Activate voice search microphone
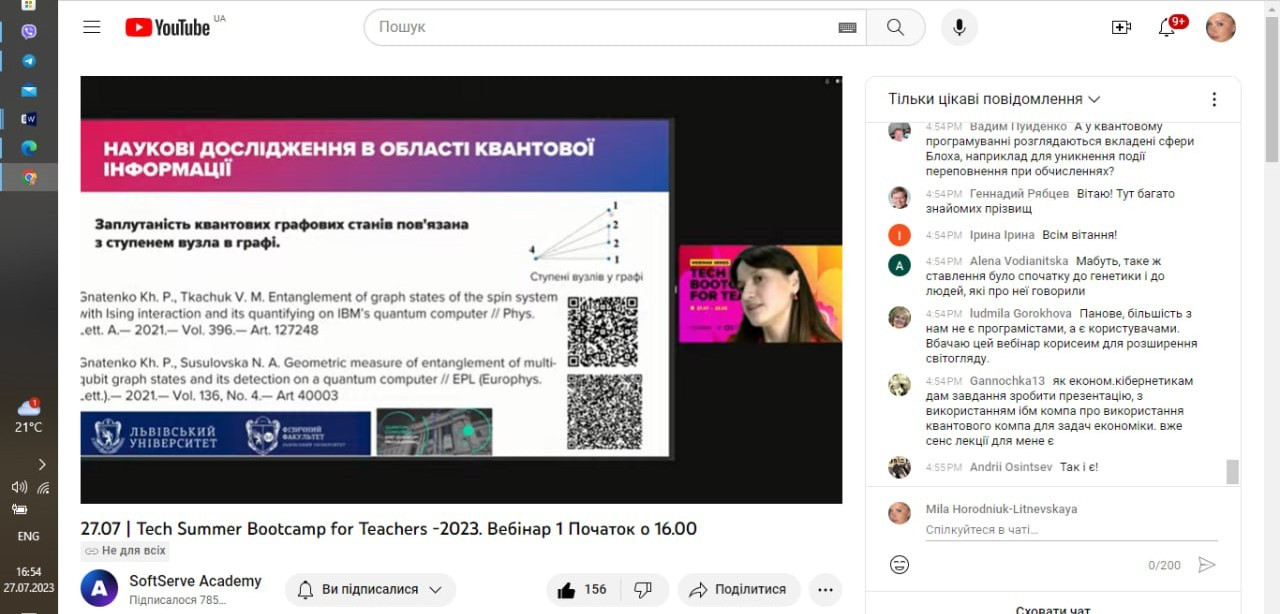The height and width of the screenshot is (614, 1280). [x=959, y=27]
